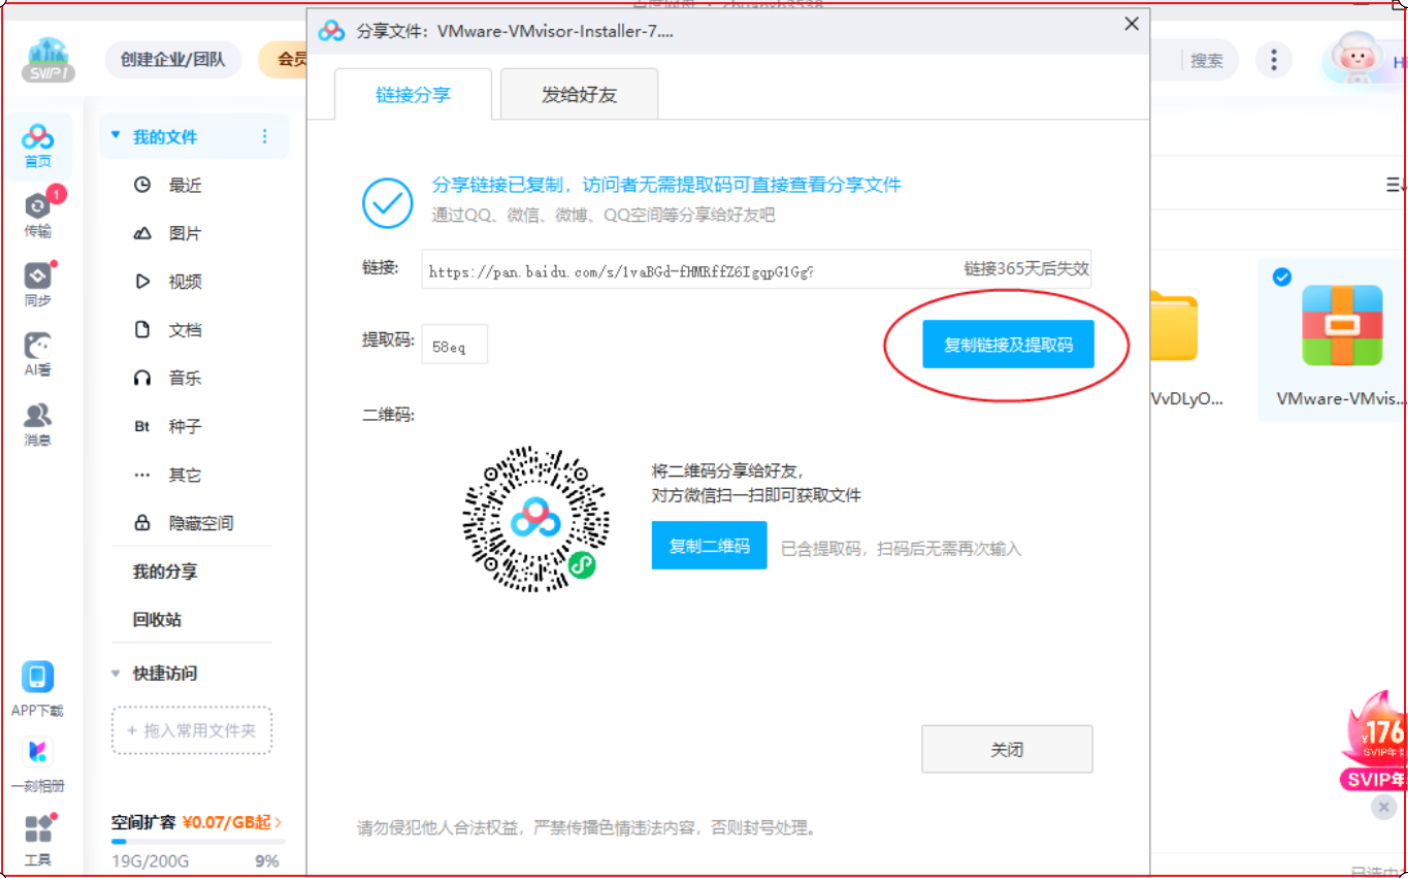Open 我的分享 in the sidebar
Image resolution: width=1408 pixels, height=878 pixels.
[x=165, y=571]
